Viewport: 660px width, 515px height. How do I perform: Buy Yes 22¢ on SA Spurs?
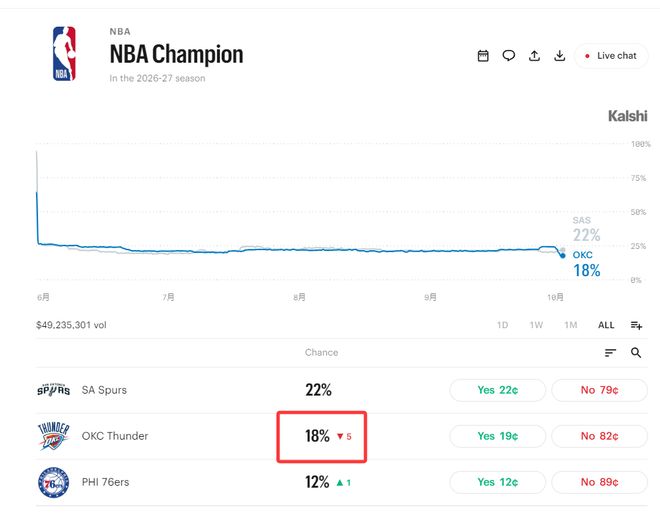tap(498, 390)
